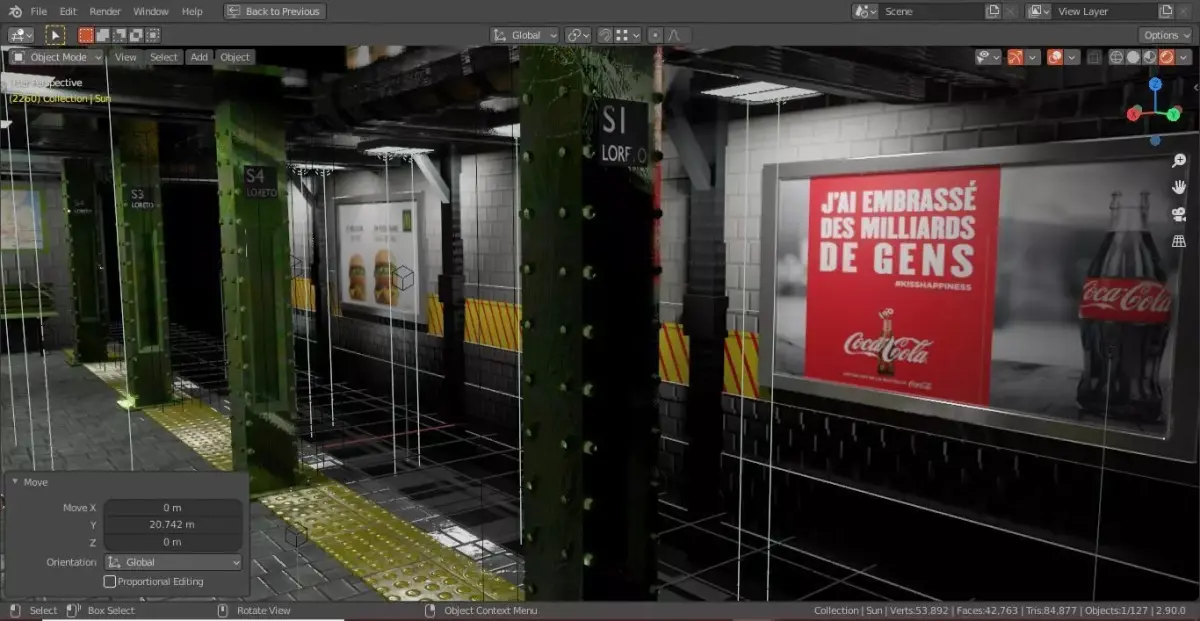Click the Rotate View status bar icon

222,610
